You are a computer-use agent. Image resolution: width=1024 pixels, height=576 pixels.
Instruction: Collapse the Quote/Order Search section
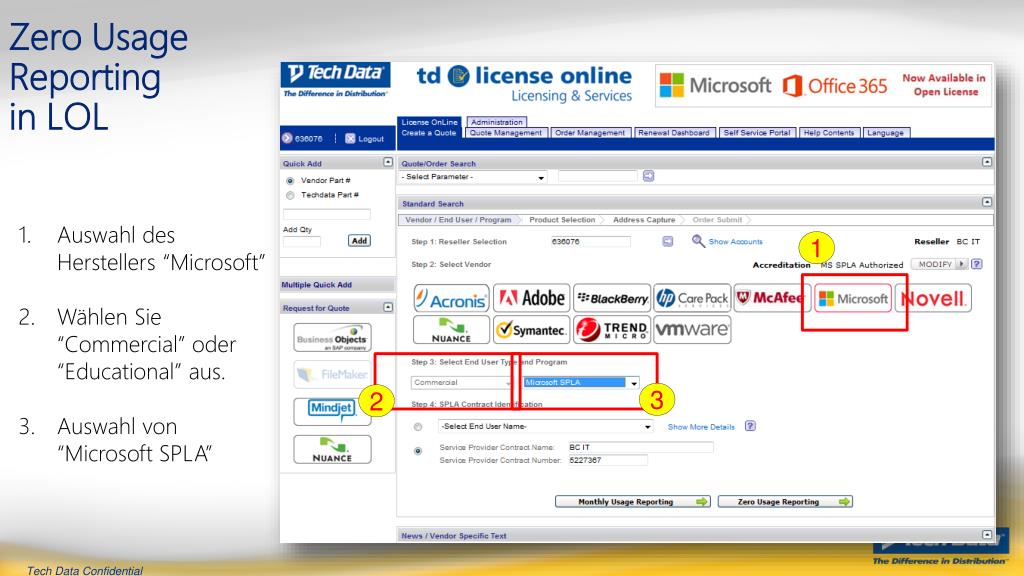[x=987, y=162]
